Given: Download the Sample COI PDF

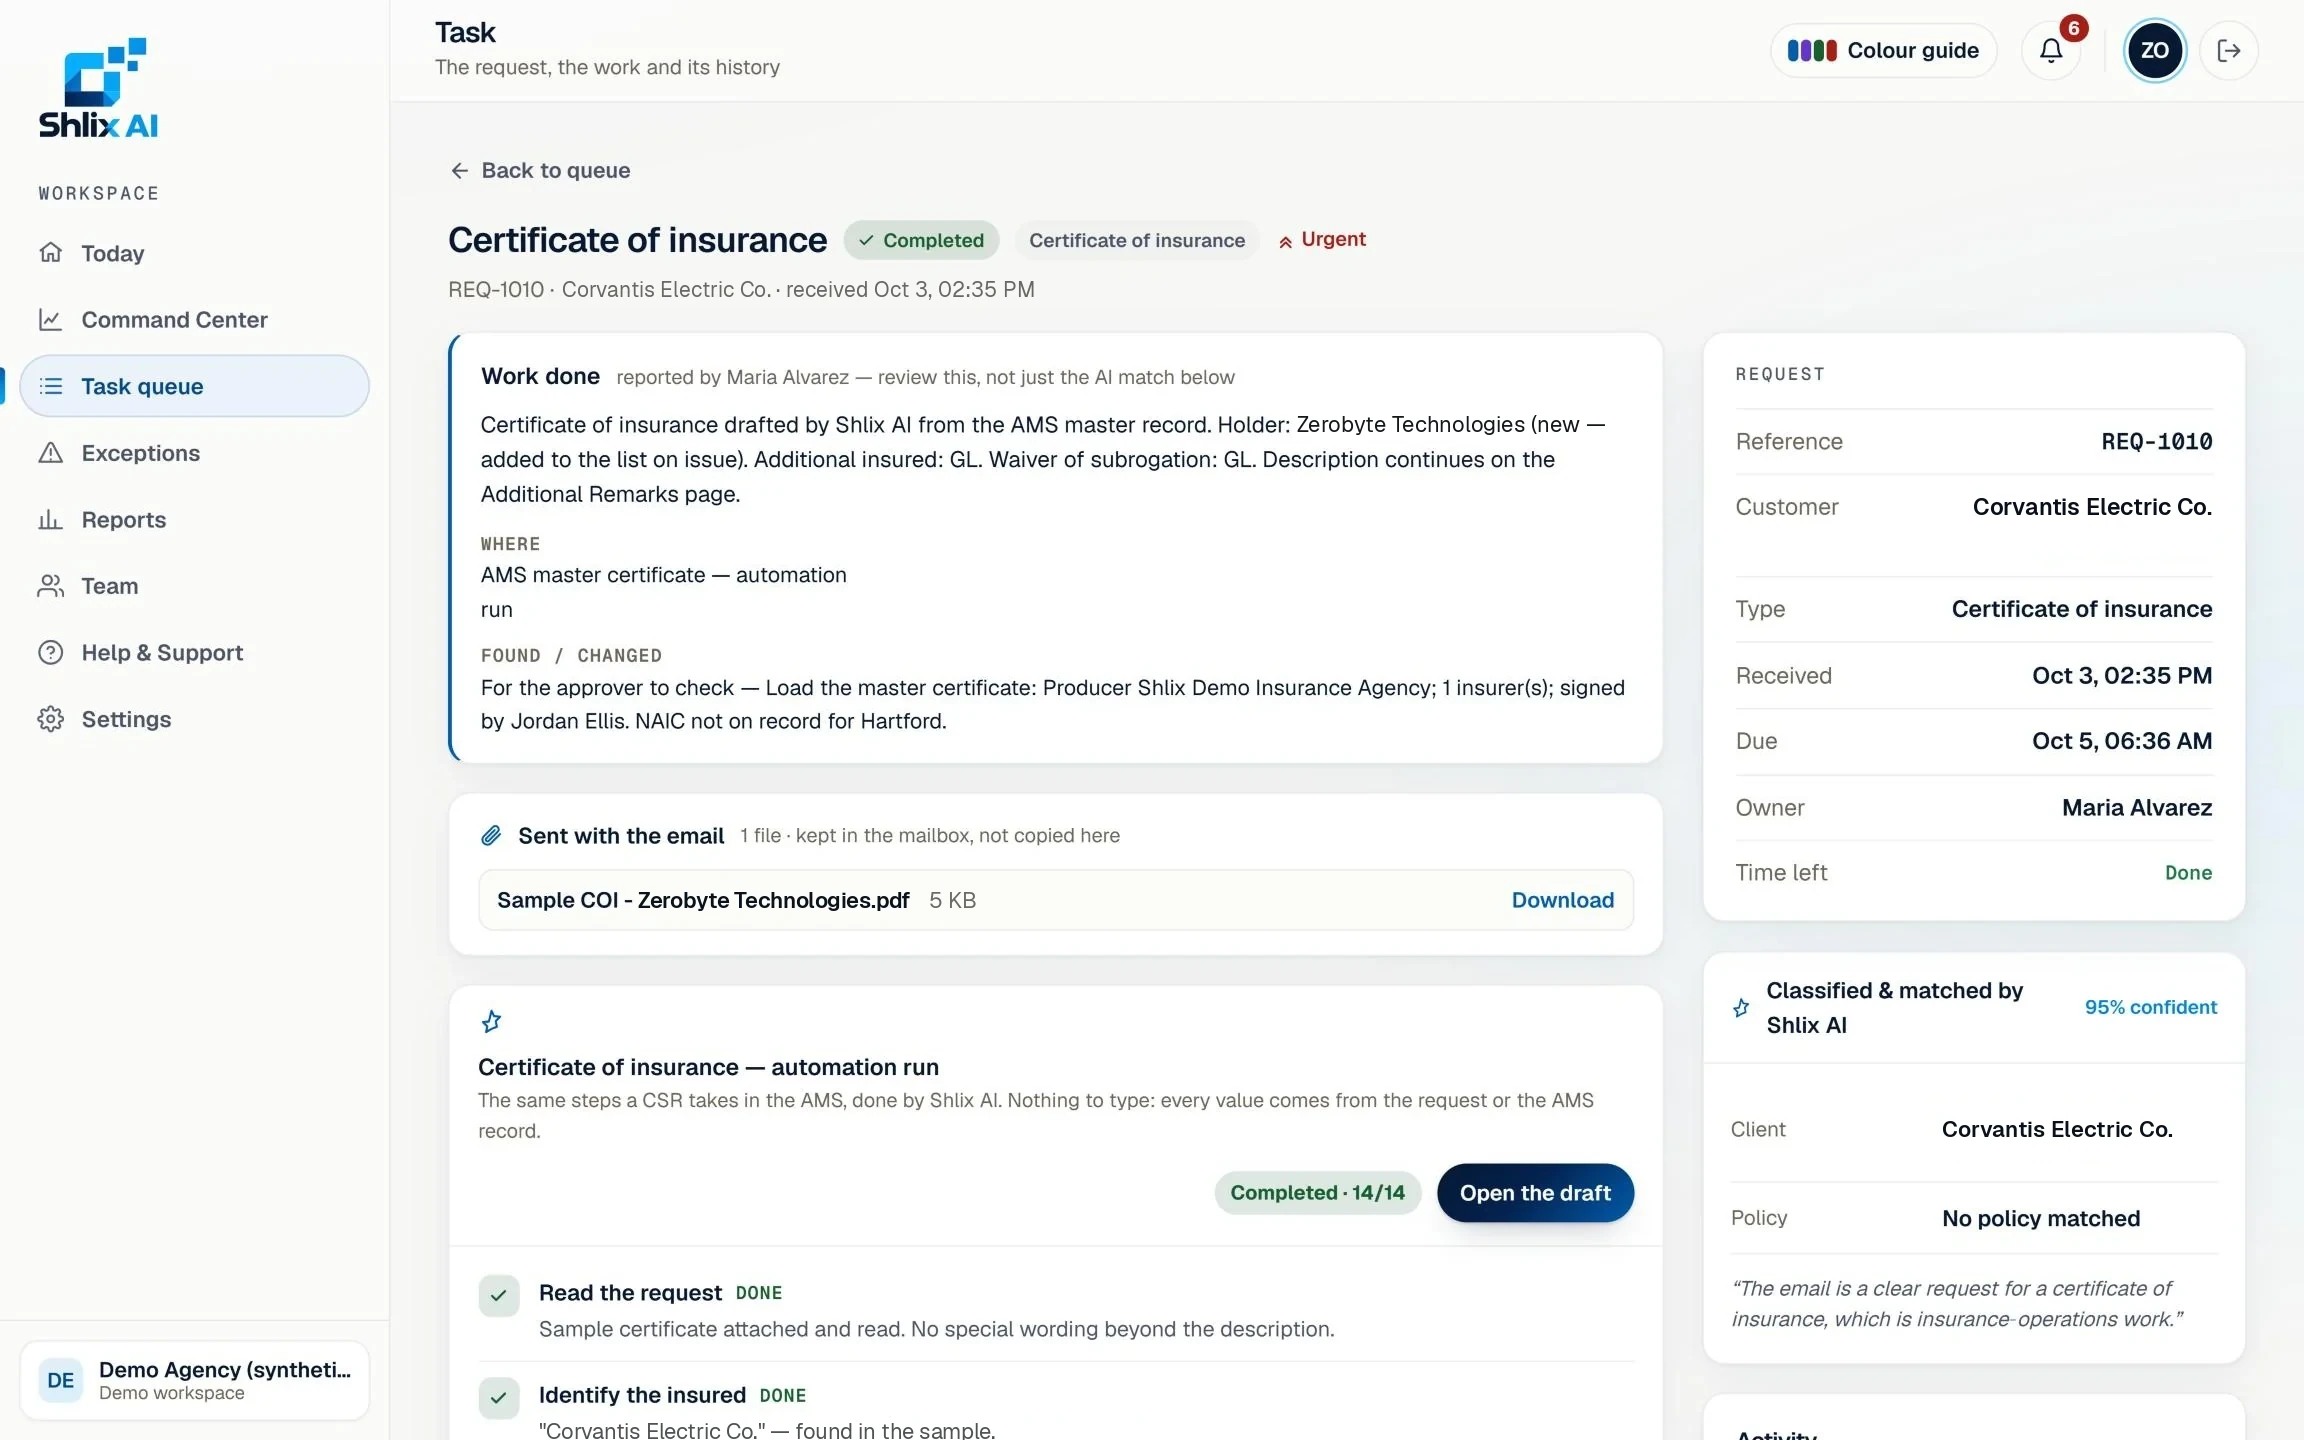Looking at the screenshot, I should (x=1562, y=900).
